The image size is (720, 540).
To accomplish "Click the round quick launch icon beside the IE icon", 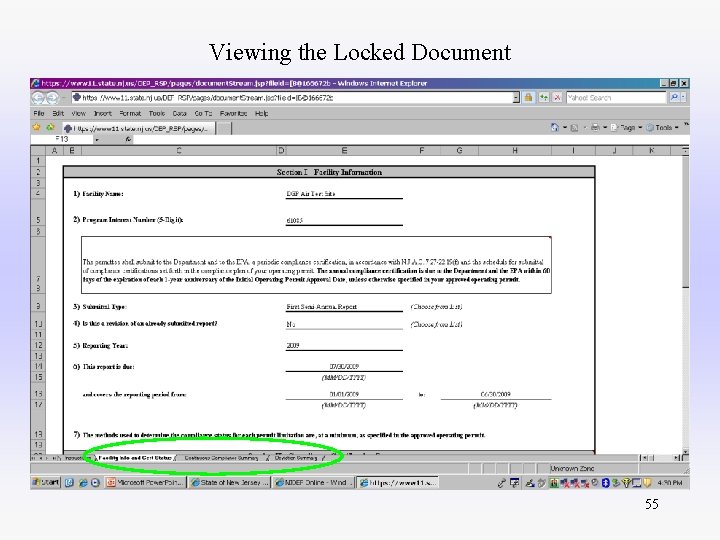I will tap(95, 483).
